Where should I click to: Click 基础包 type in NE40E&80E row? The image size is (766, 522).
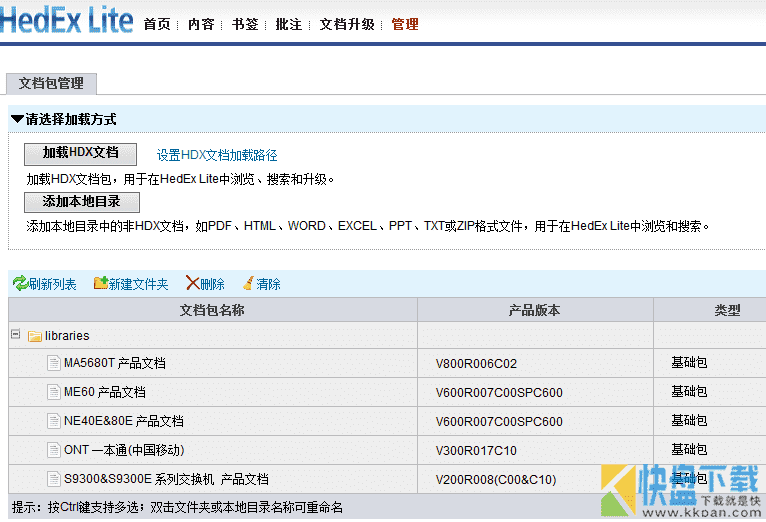click(x=689, y=420)
